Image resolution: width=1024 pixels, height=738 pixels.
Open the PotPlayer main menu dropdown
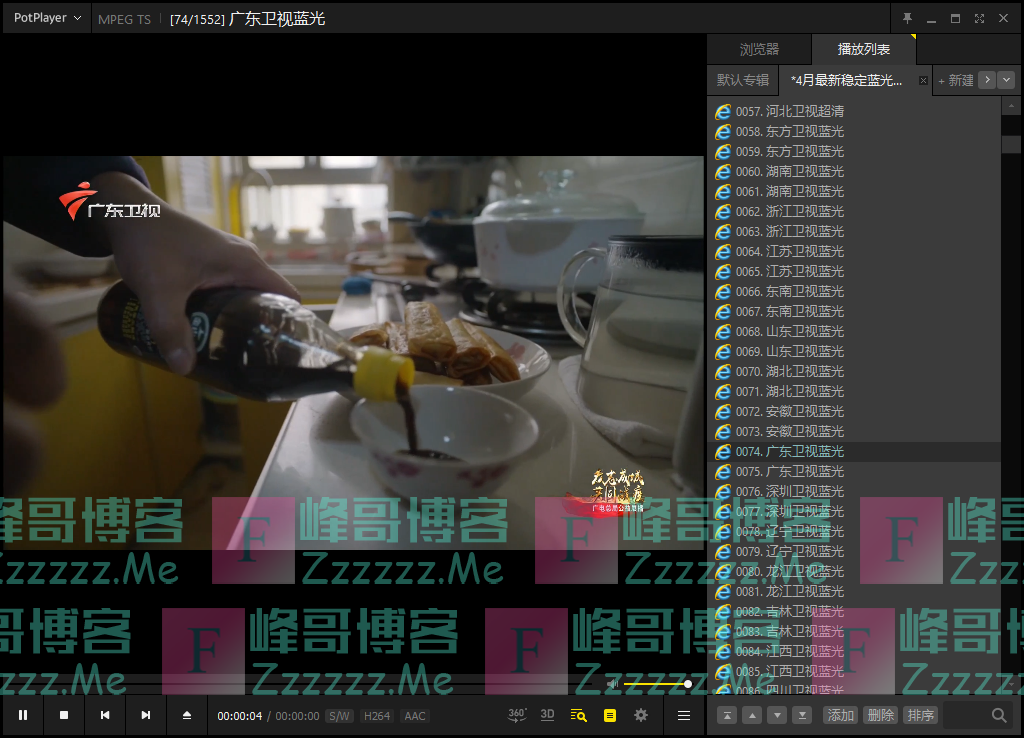tap(47, 18)
